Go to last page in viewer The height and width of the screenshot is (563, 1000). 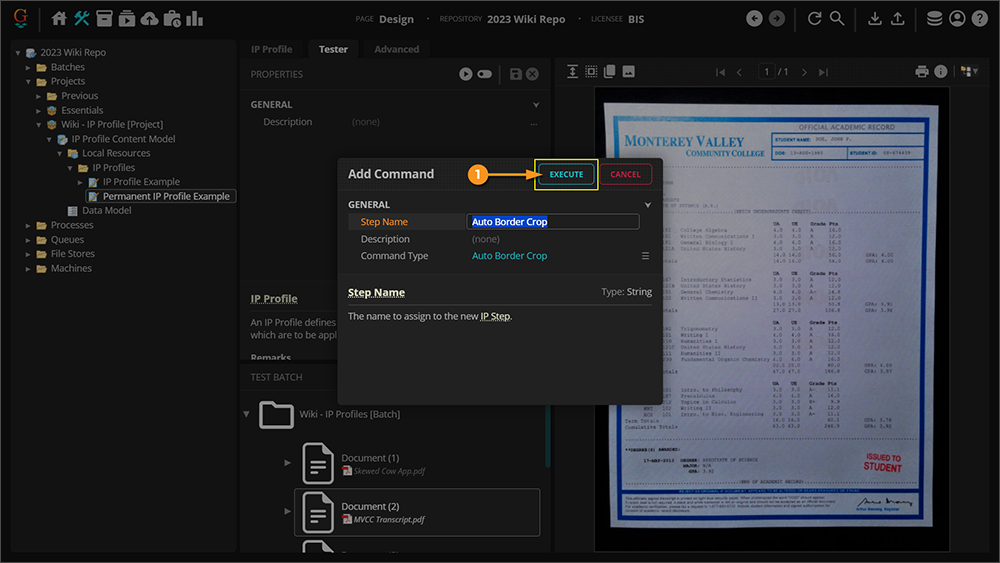tap(823, 72)
